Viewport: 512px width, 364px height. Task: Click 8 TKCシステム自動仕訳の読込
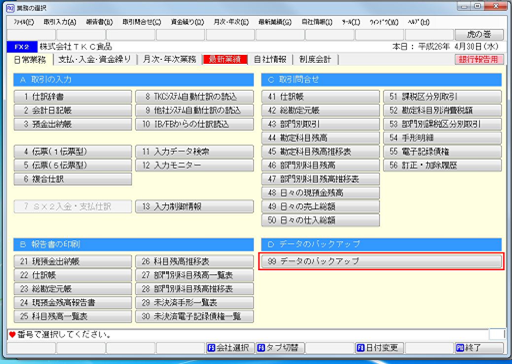[194, 97]
